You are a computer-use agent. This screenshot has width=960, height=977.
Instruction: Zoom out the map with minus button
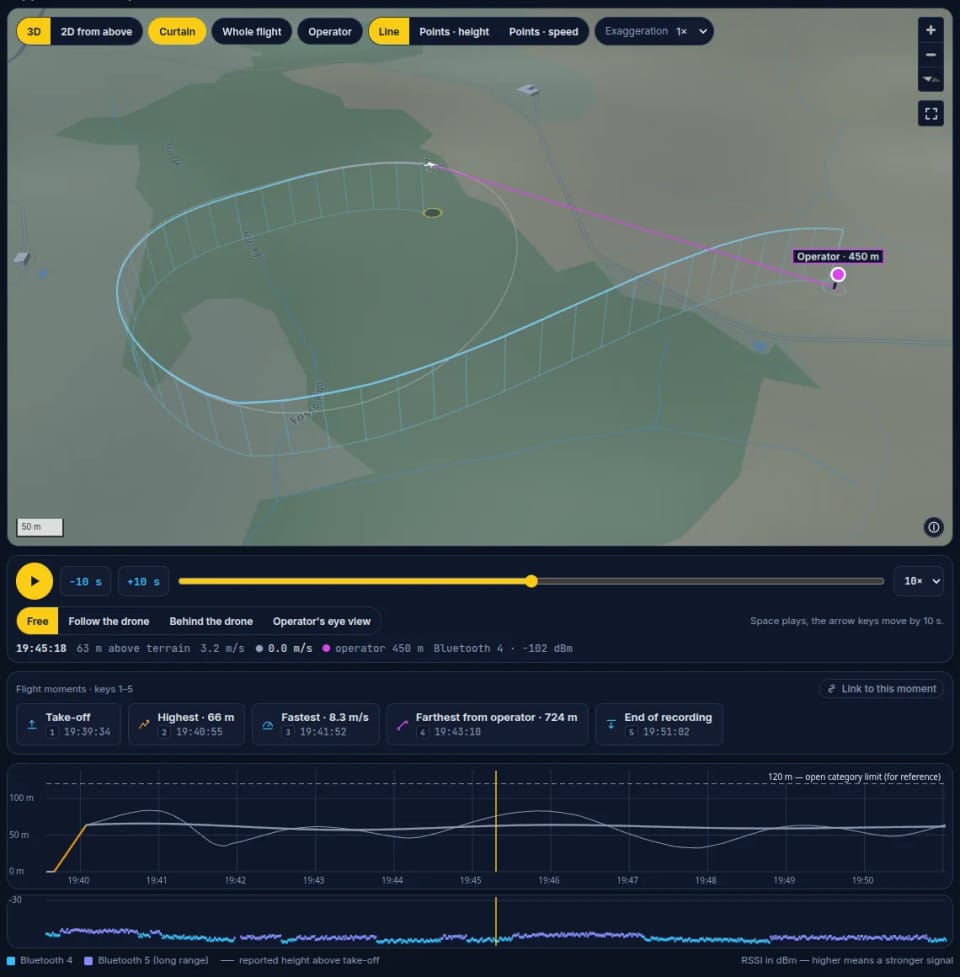coord(930,55)
